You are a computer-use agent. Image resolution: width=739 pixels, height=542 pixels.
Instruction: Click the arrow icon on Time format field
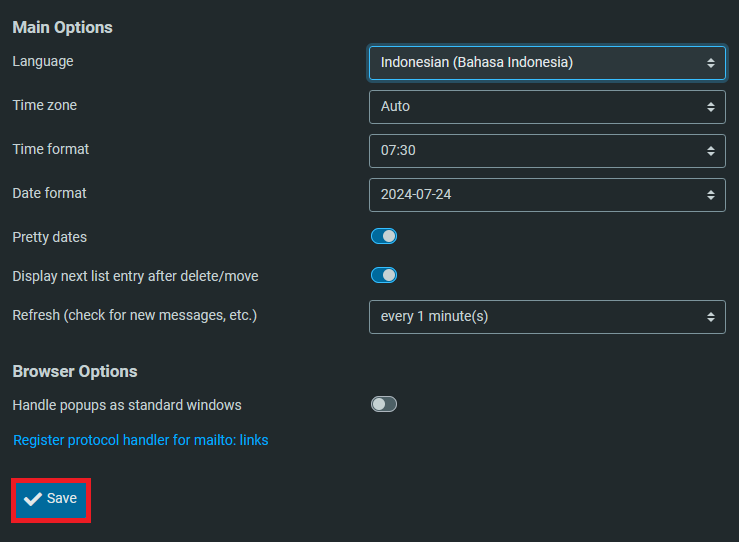tap(710, 150)
